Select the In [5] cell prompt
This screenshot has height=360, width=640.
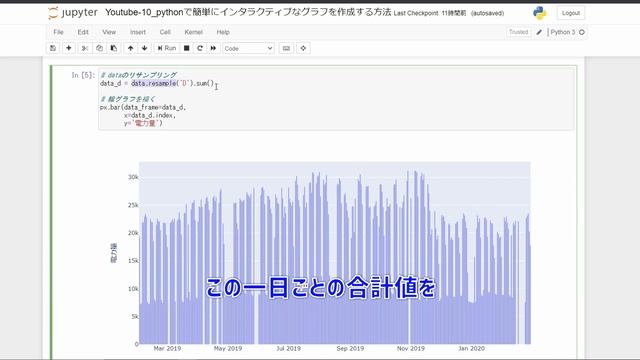coord(83,75)
